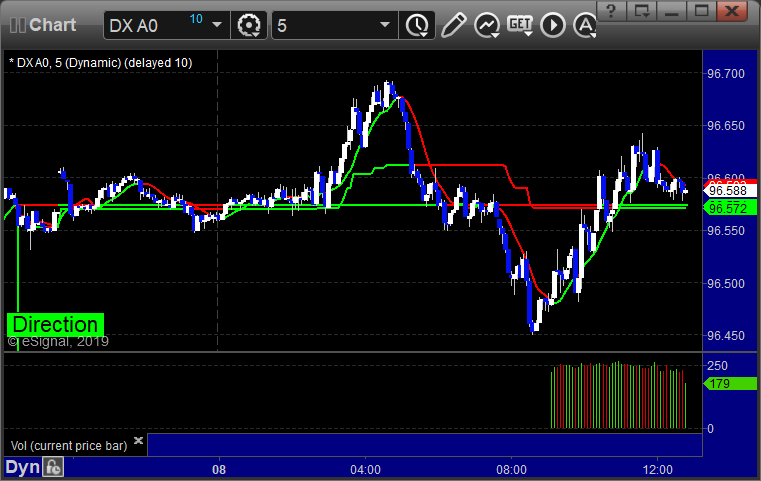Click the Chart window grip icon
This screenshot has height=481, width=761.
point(17,25)
